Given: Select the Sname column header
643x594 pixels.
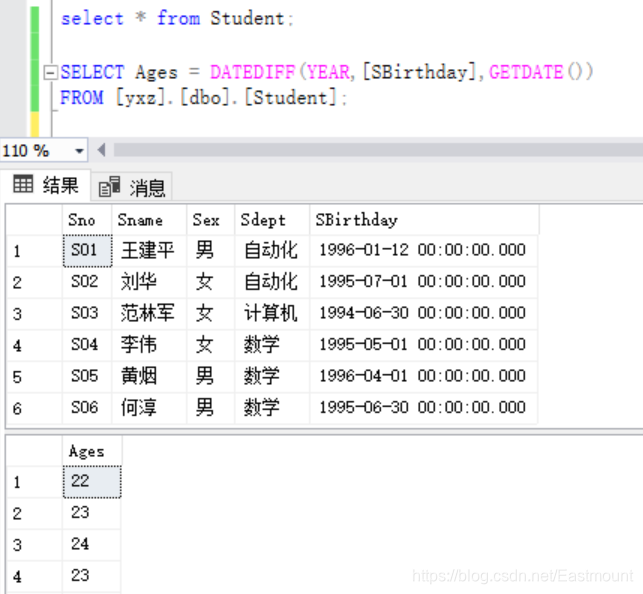Looking at the screenshot, I should tap(149, 220).
